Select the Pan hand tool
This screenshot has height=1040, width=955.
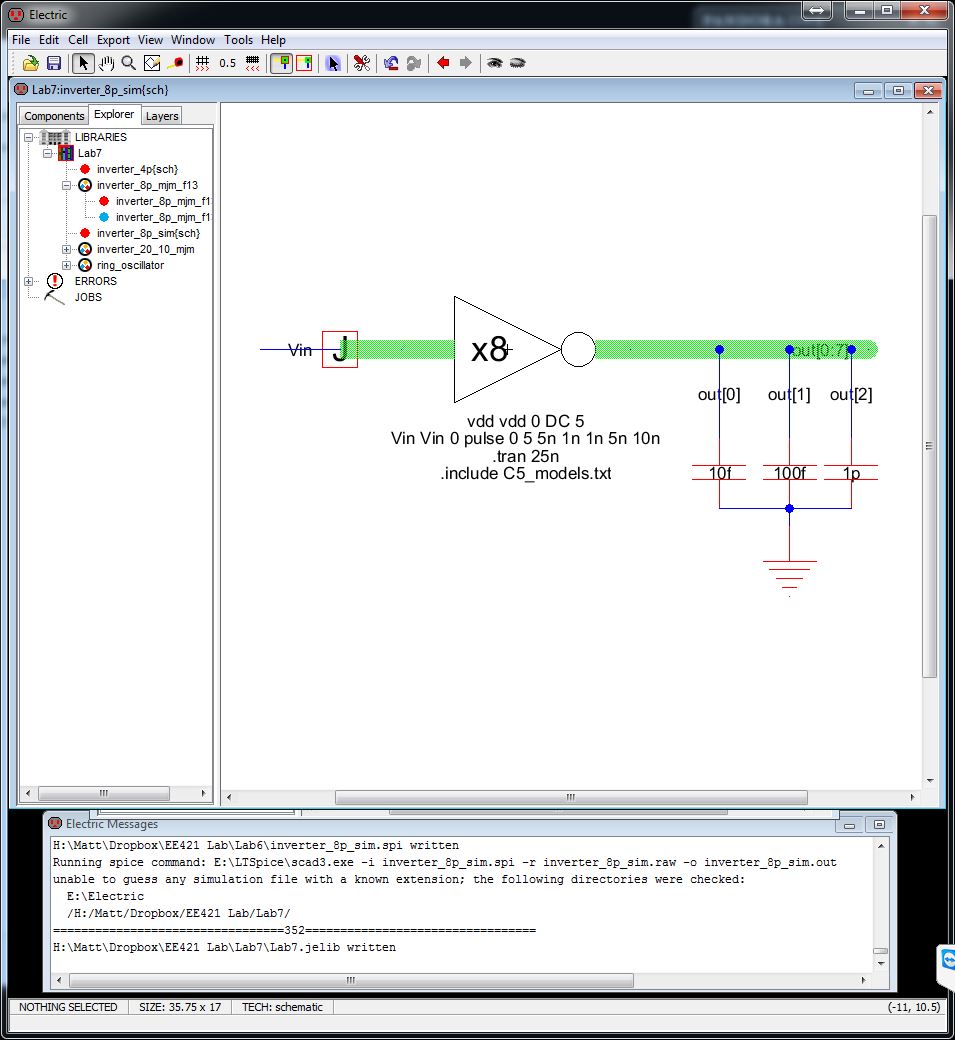pos(106,63)
